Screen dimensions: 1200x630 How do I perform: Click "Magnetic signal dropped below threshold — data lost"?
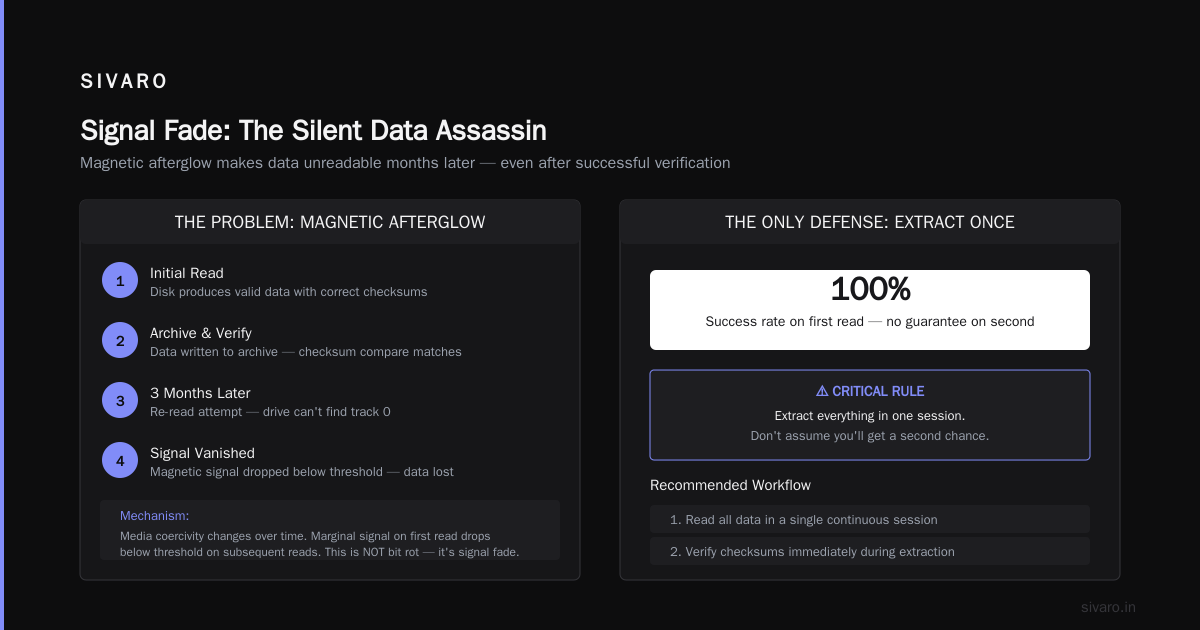[302, 472]
